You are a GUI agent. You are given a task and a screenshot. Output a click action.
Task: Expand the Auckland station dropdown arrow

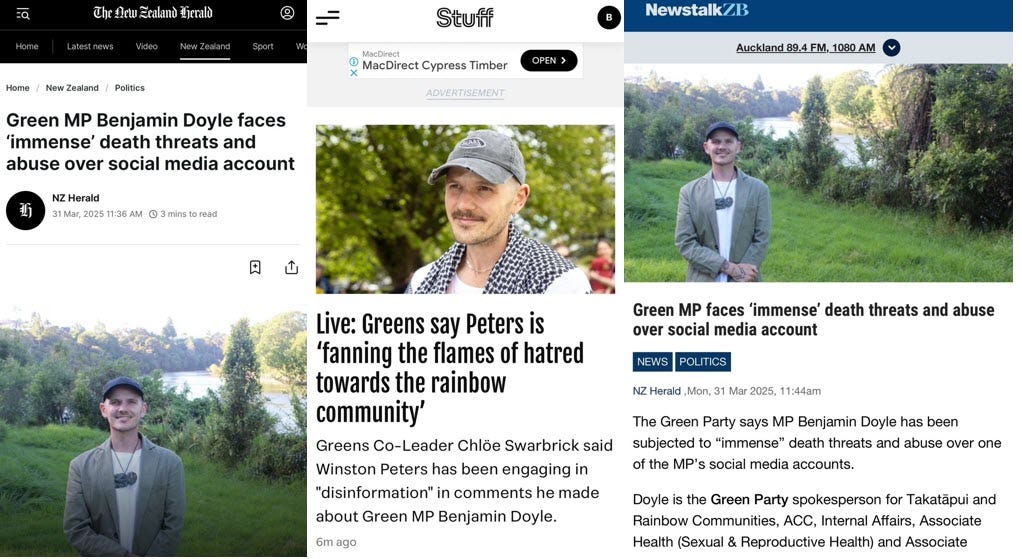click(x=891, y=48)
